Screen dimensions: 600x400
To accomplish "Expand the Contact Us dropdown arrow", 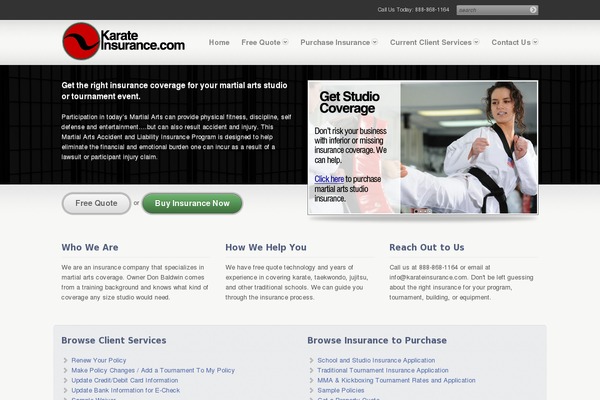I will point(535,42).
